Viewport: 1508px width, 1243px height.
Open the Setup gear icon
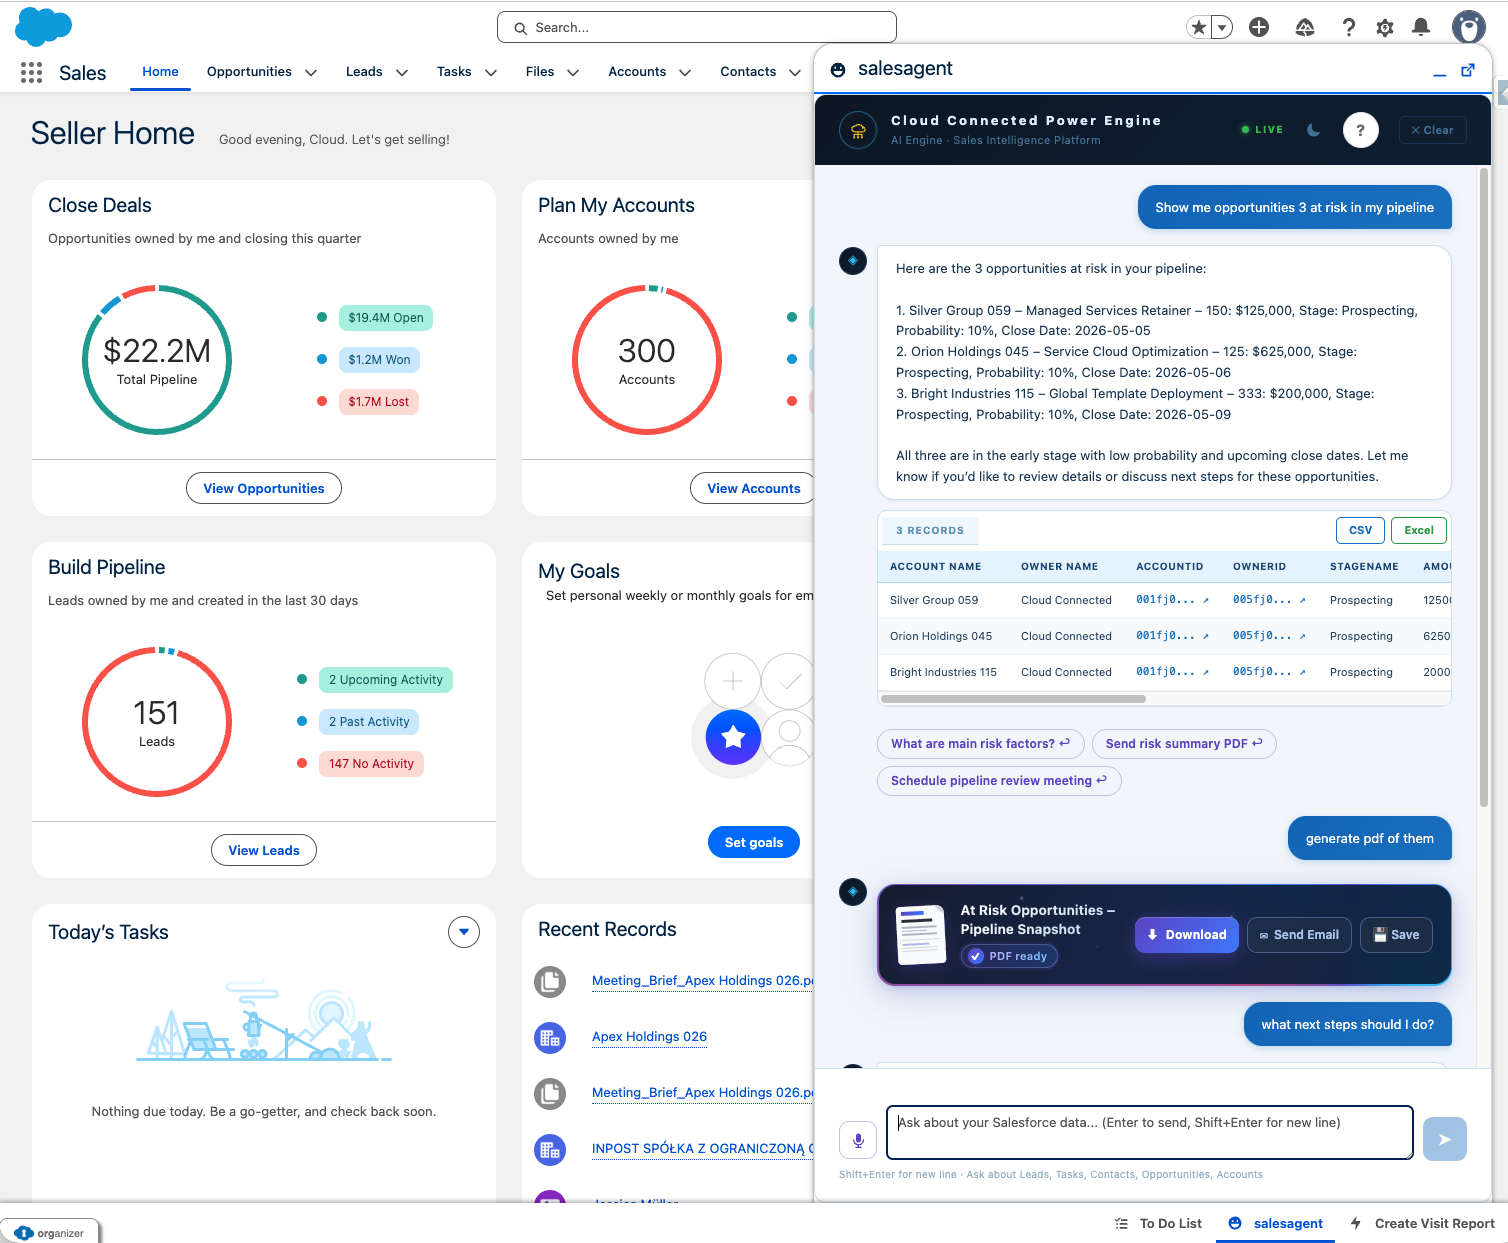1385,28
